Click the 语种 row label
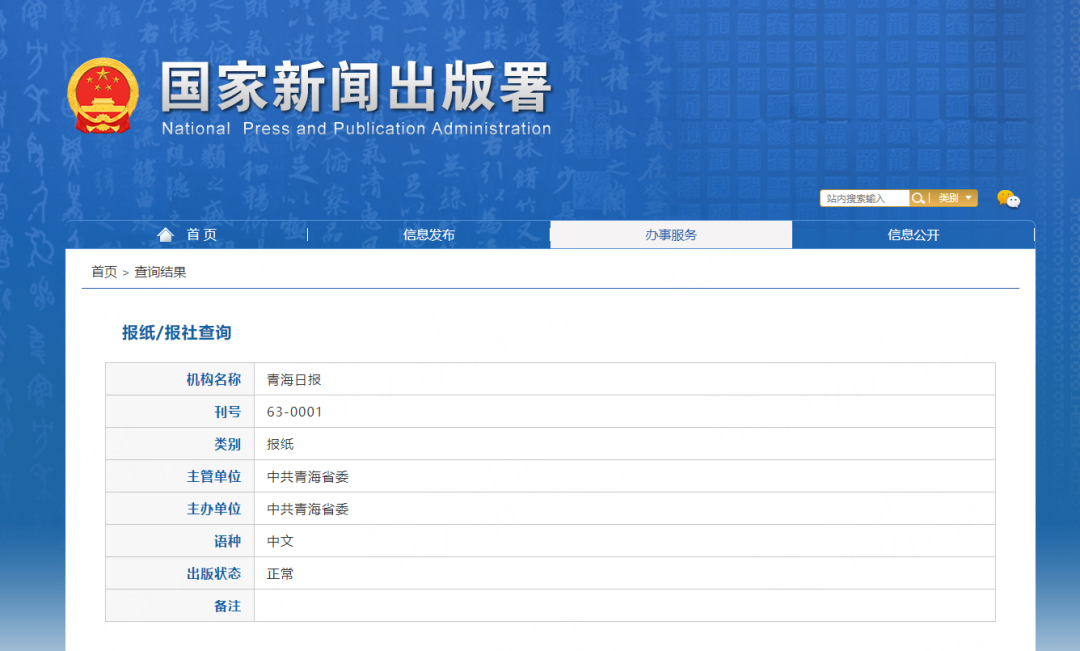The width and height of the screenshot is (1080, 651). coord(227,541)
